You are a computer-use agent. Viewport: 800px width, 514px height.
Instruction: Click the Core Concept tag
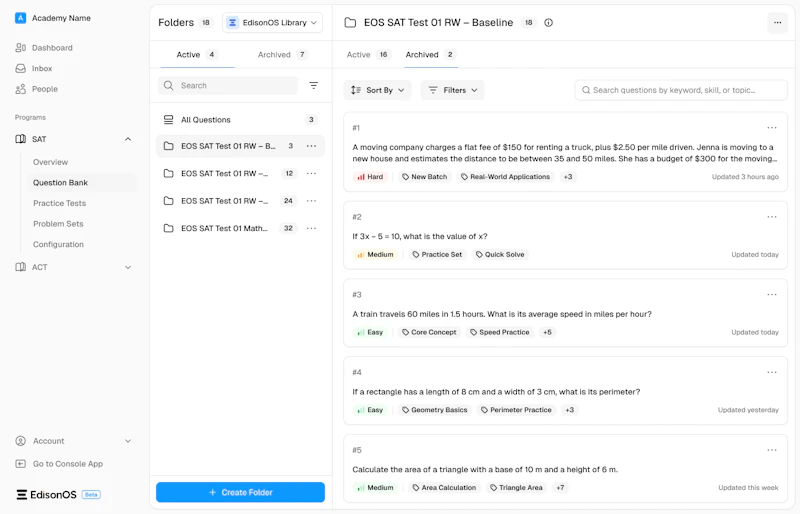click(429, 332)
